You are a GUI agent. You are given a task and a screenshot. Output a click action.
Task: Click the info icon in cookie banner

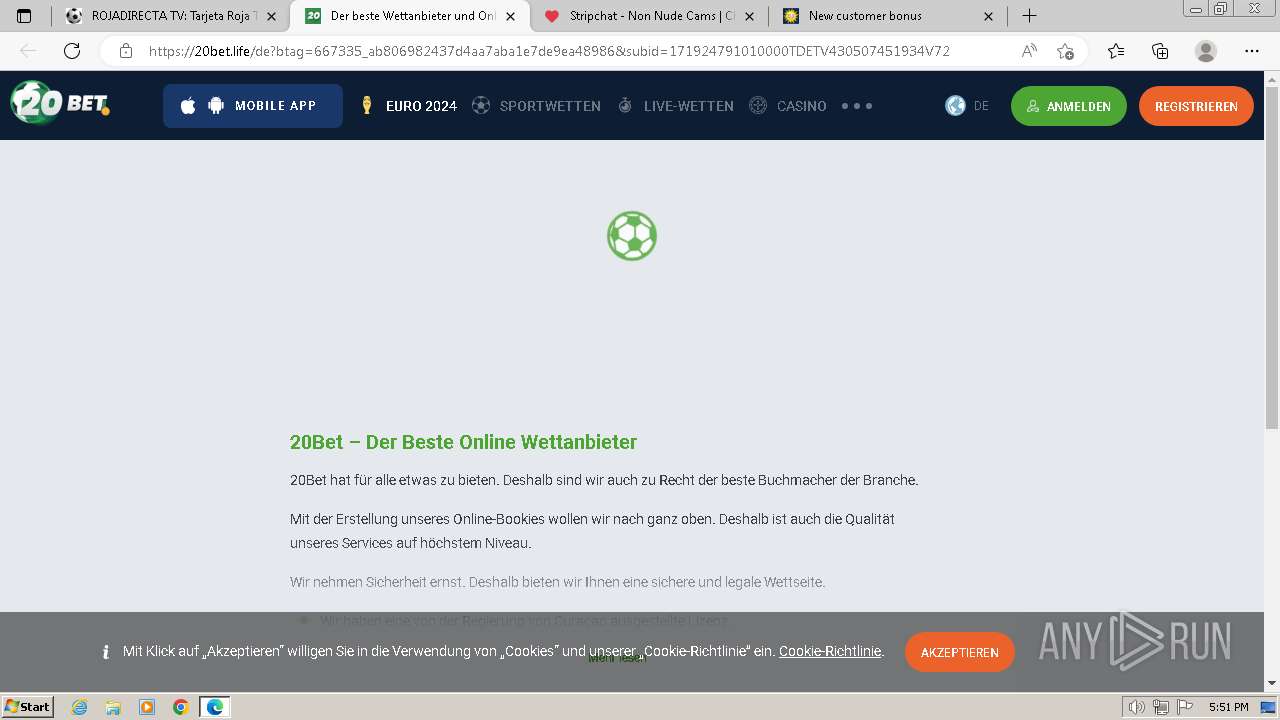(x=106, y=652)
